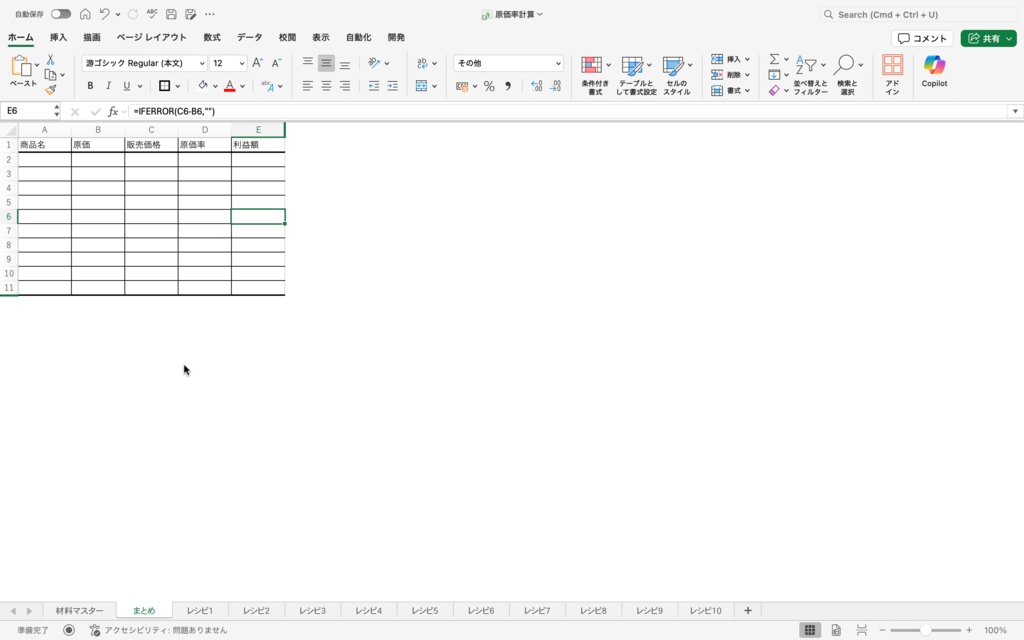Apply the fill color bucket
Screen dimensions: 1024x640
tap(202, 86)
